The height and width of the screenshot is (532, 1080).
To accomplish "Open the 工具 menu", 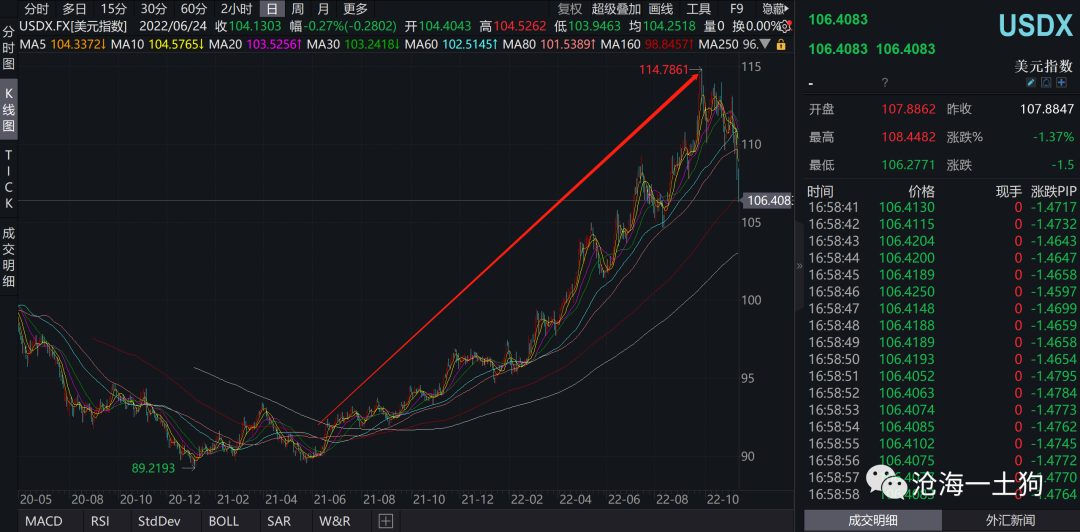I will (698, 9).
